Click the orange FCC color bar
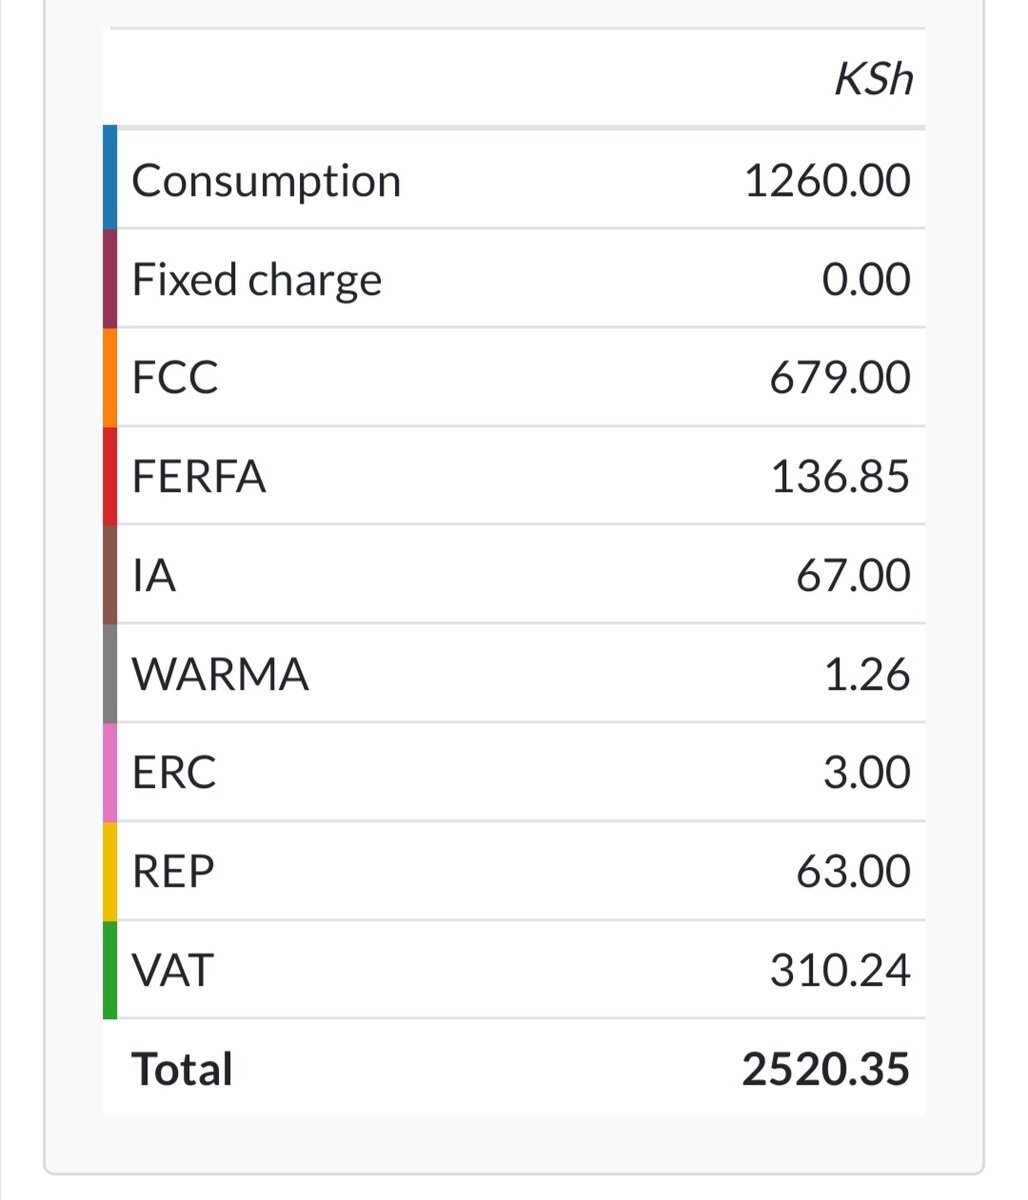The image size is (1028, 1200). (110, 377)
